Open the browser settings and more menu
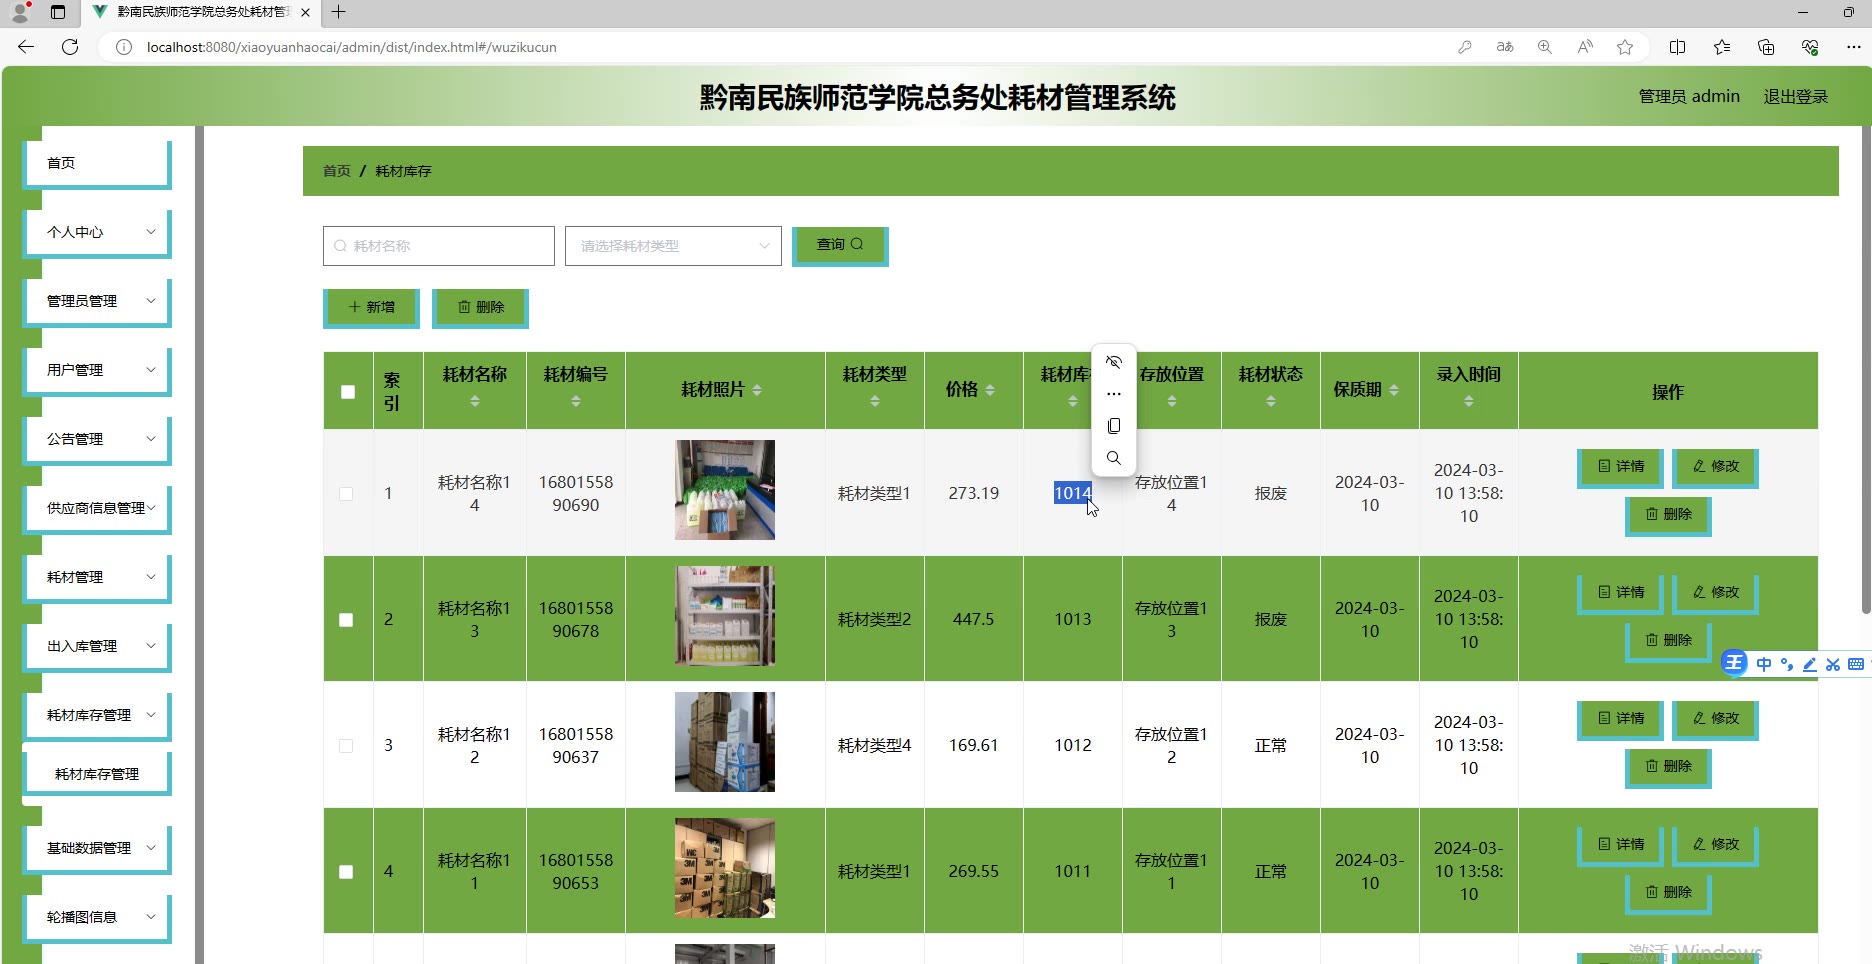 coord(1853,47)
